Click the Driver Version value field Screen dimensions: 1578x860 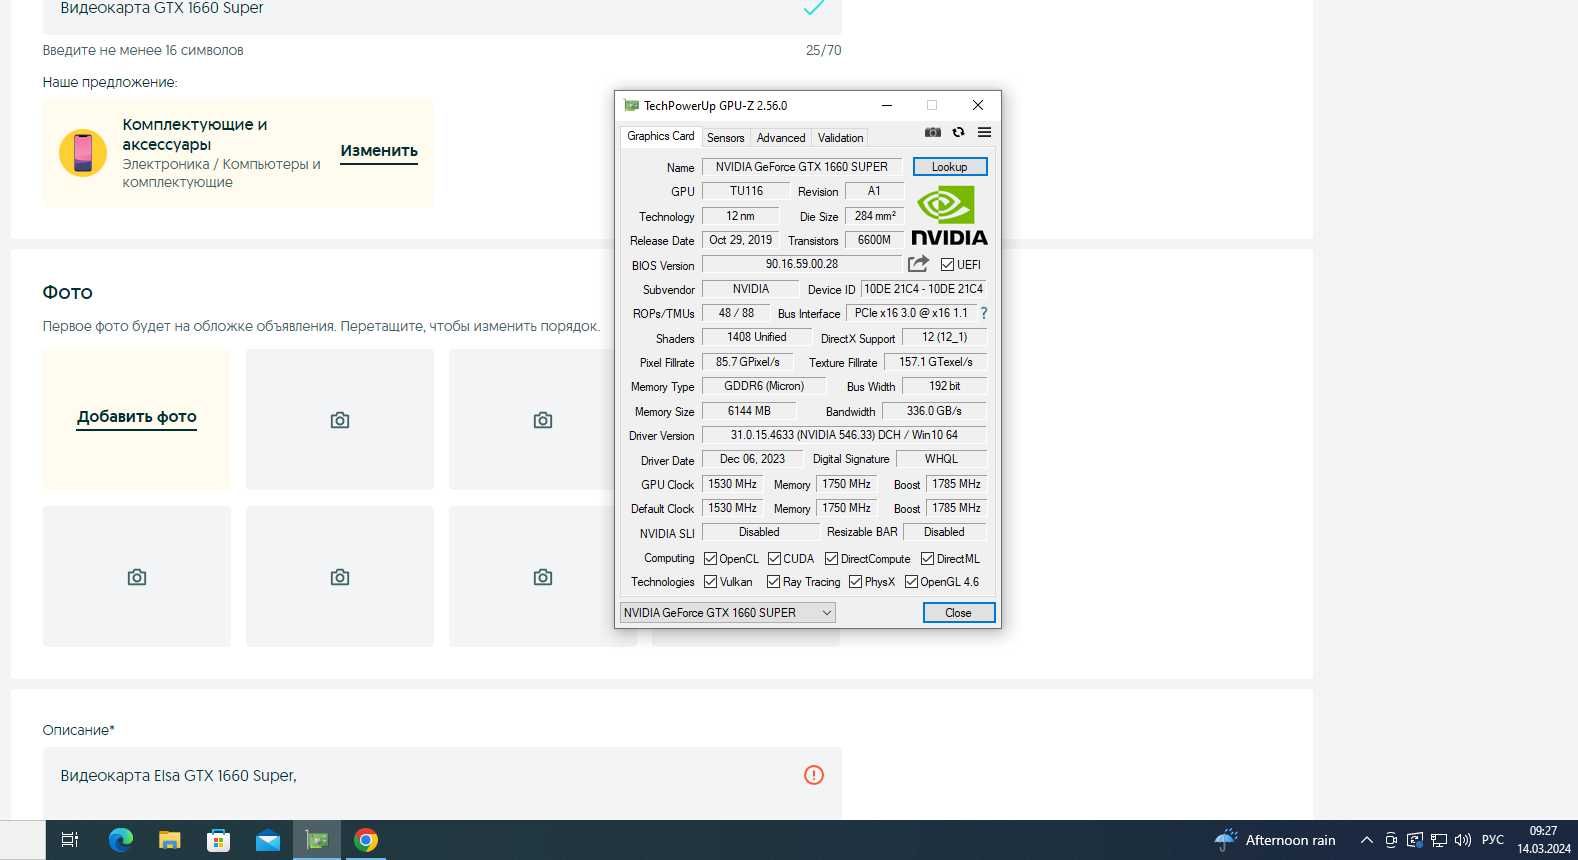point(844,435)
